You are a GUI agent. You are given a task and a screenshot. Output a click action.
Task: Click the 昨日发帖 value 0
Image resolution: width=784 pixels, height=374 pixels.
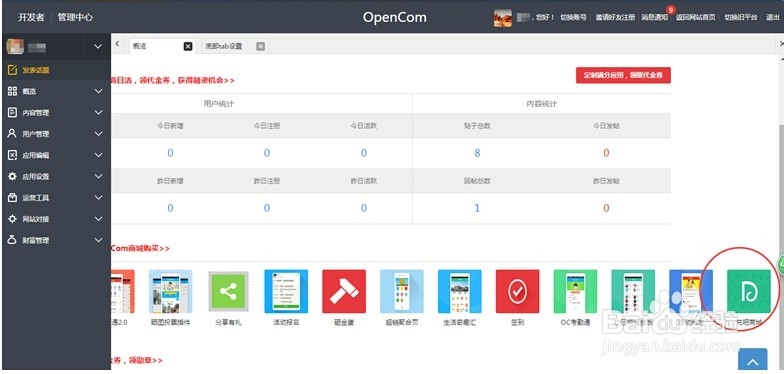pos(606,208)
